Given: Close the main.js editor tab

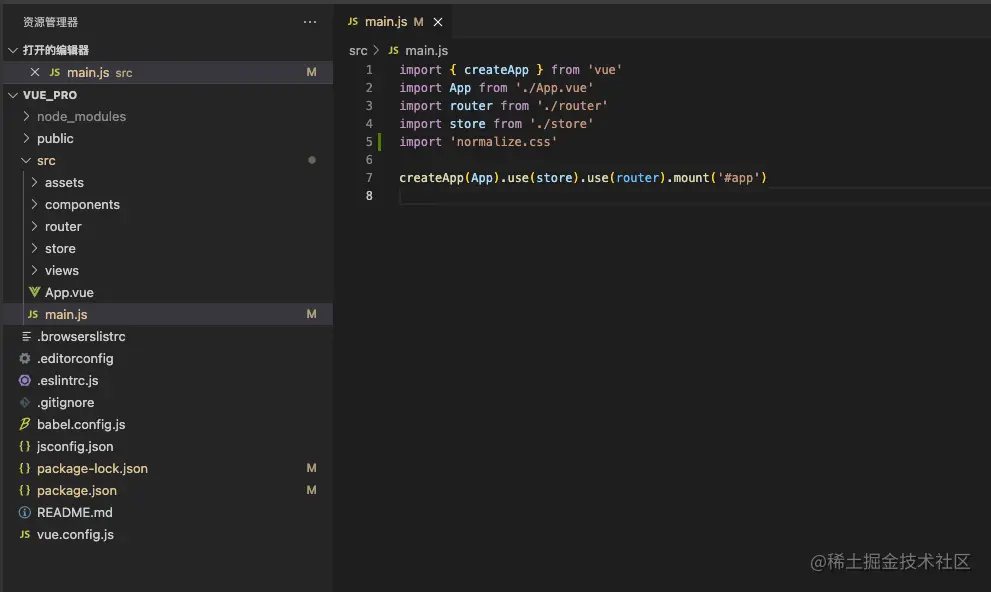Looking at the screenshot, I should click(437, 22).
